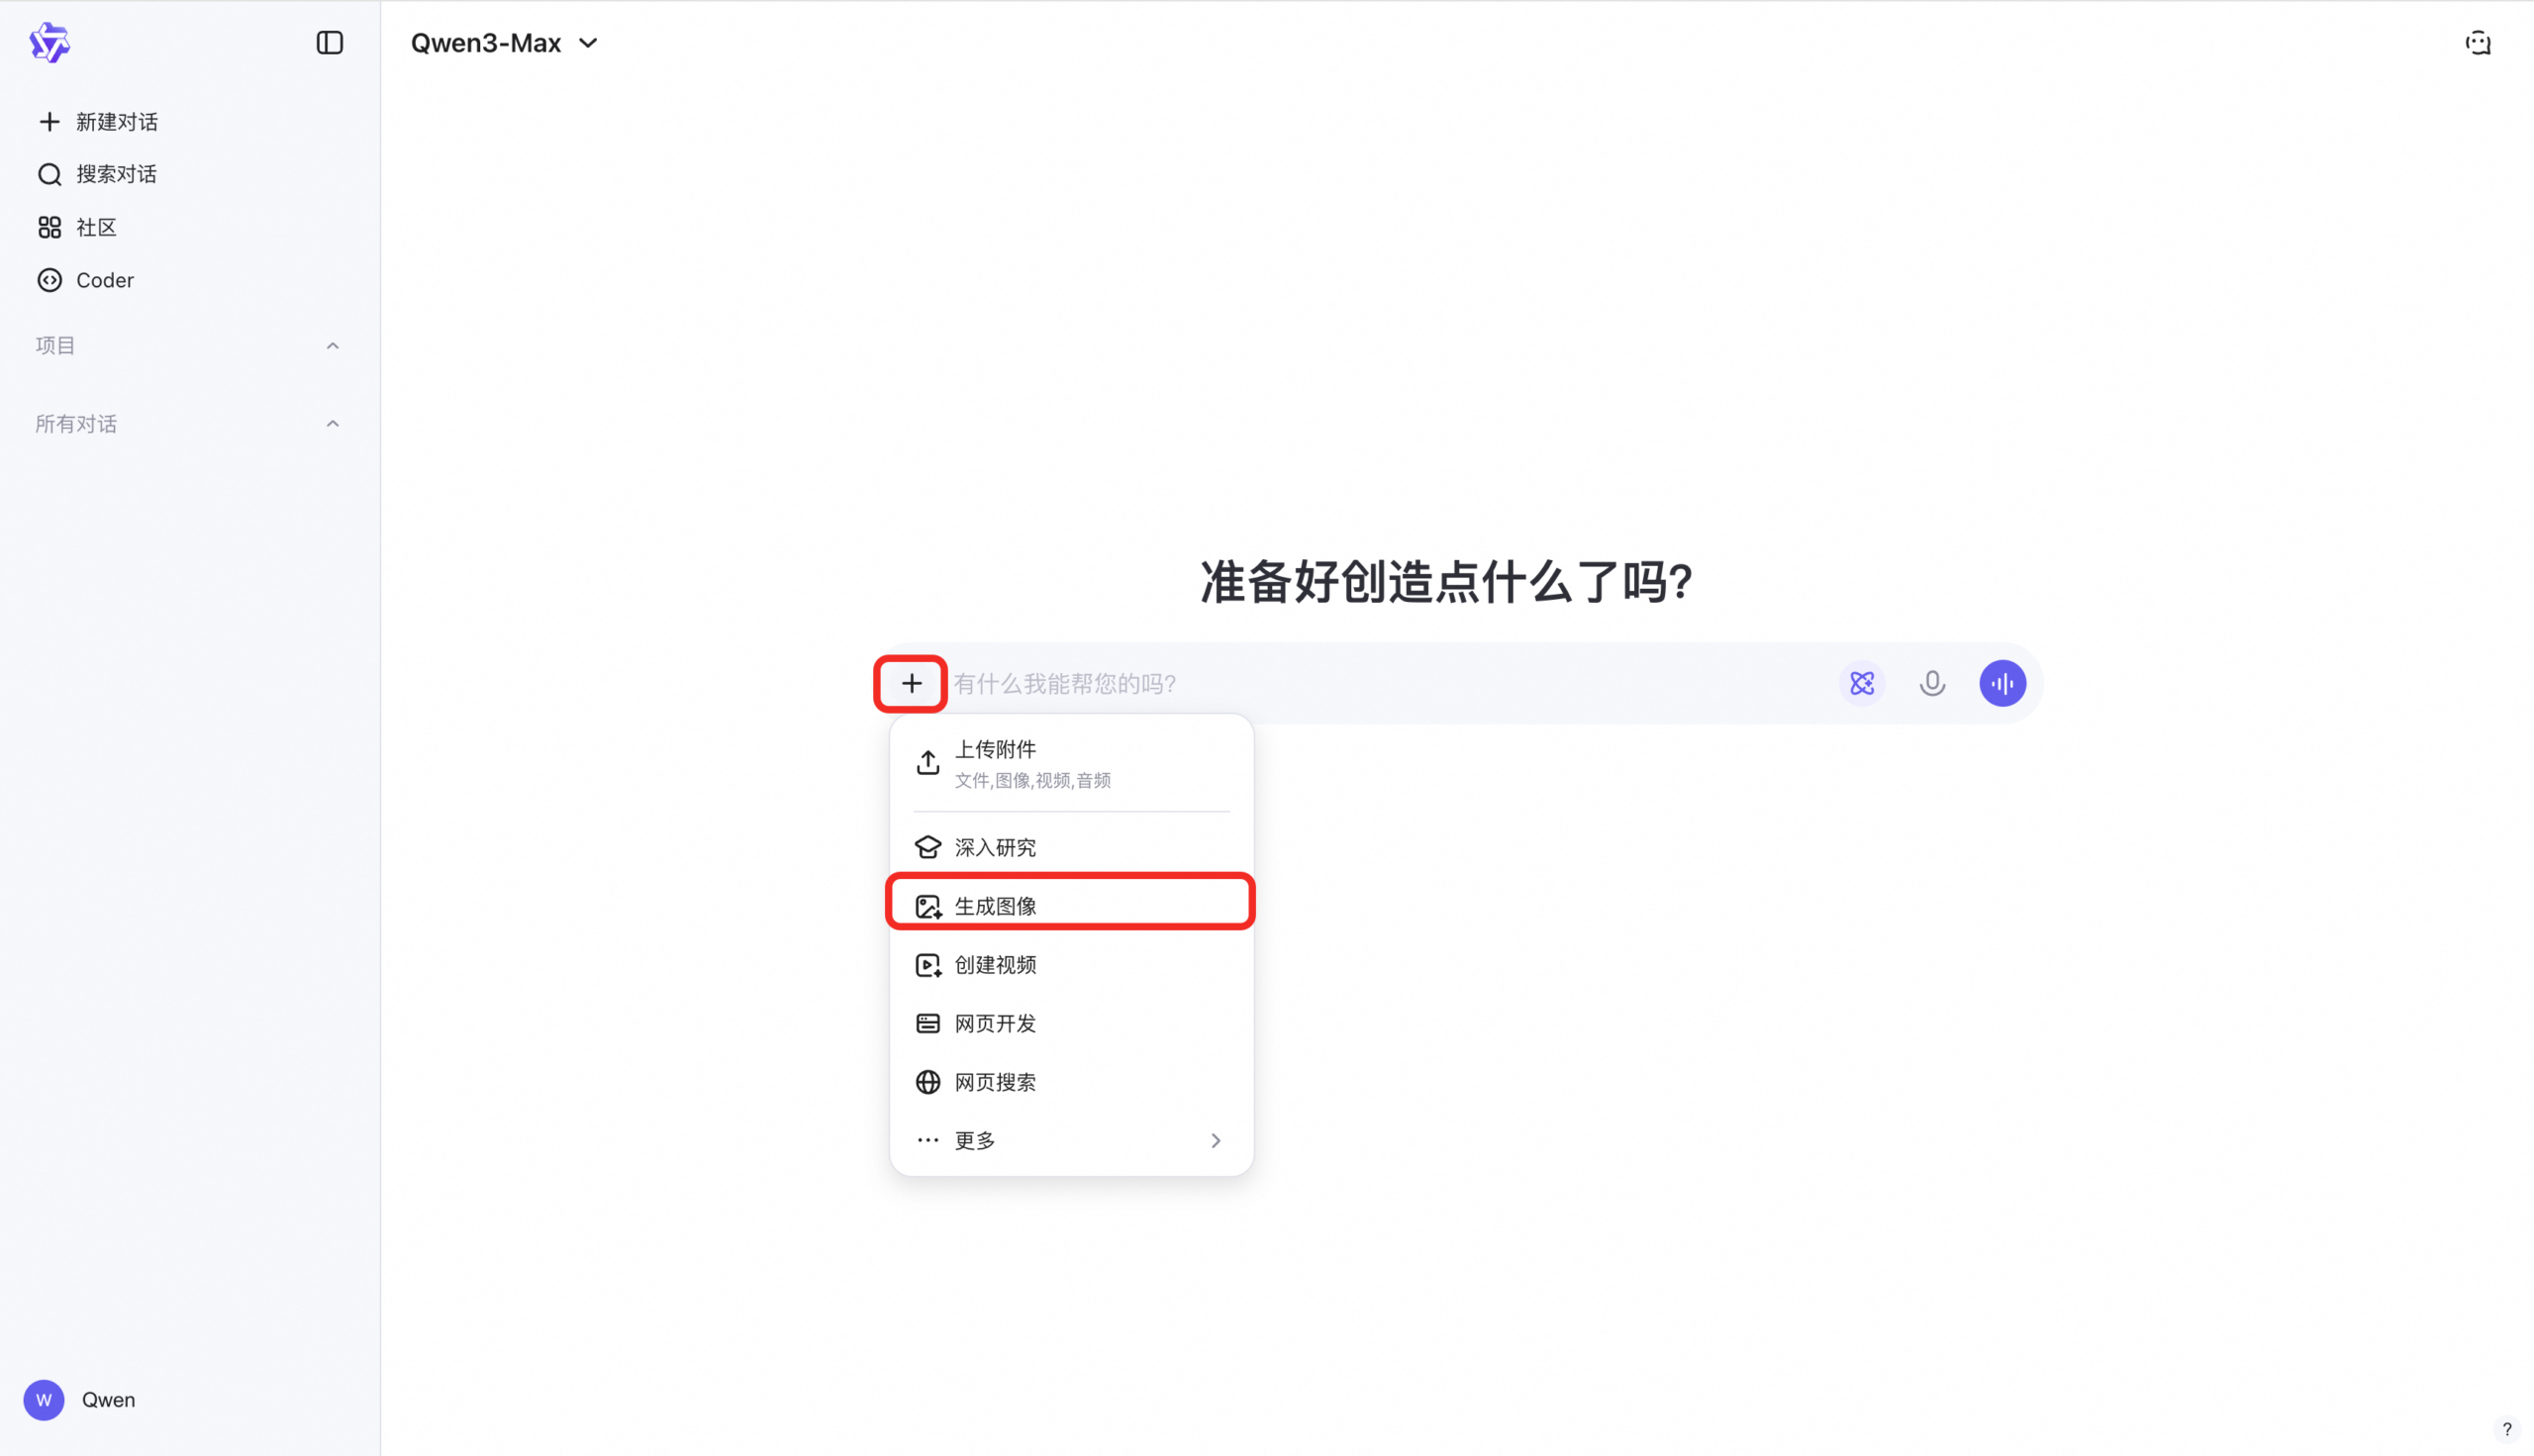Click the purple voice wave button
2534x1456 pixels.
click(x=2003, y=683)
